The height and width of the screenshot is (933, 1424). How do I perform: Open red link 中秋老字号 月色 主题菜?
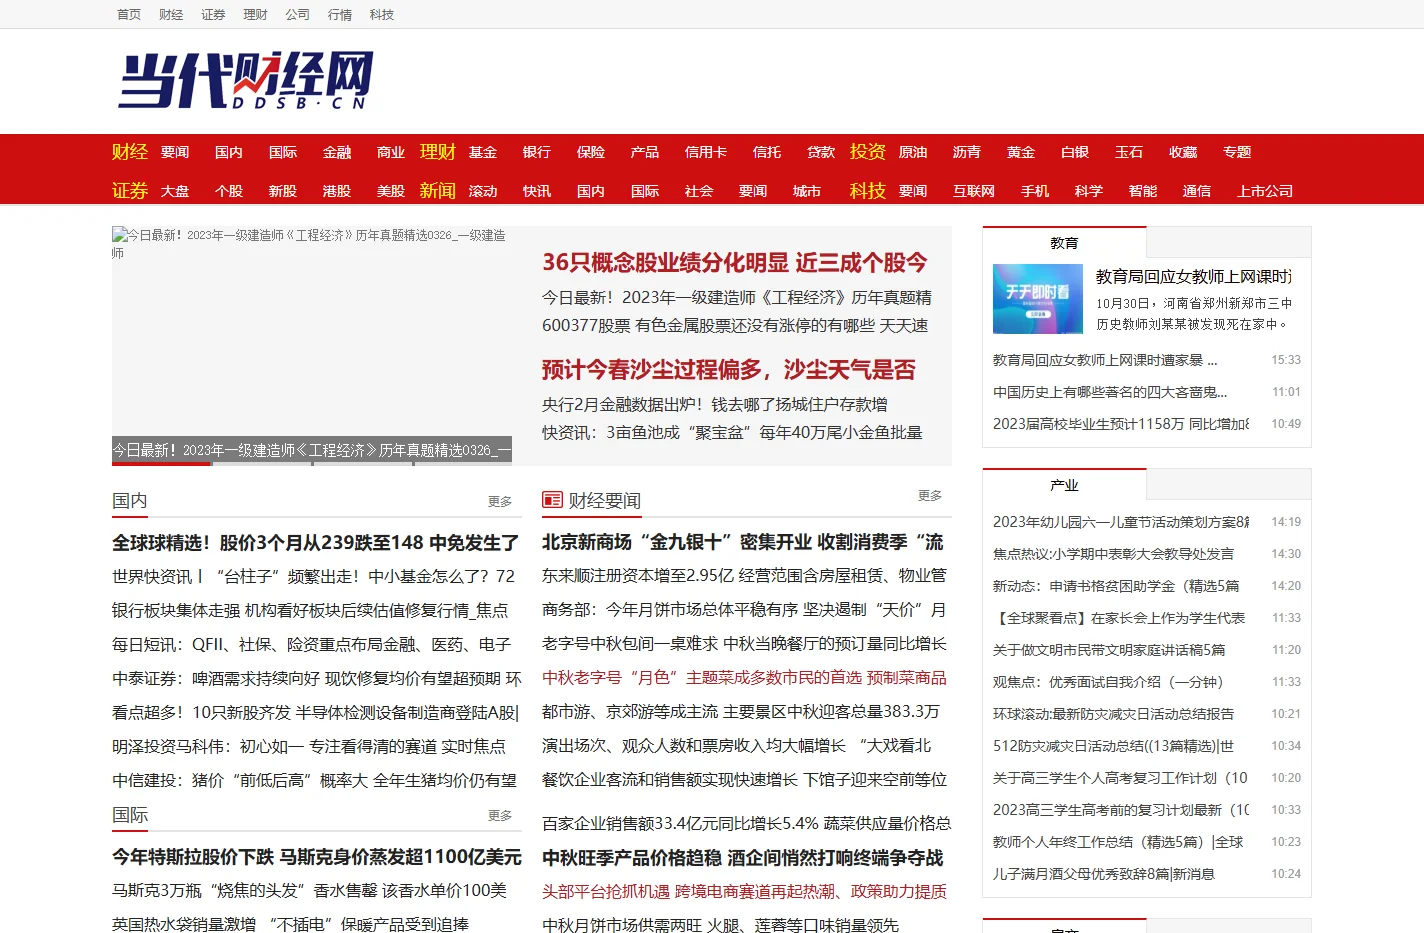click(x=744, y=677)
